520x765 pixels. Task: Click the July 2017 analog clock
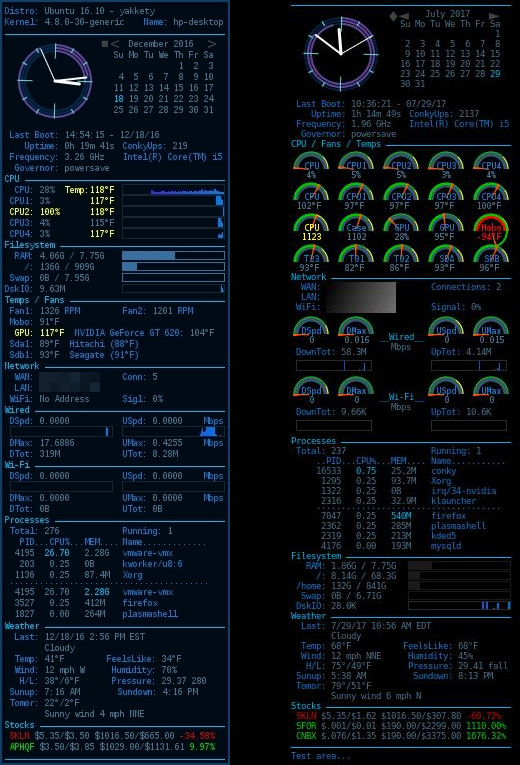341,54
